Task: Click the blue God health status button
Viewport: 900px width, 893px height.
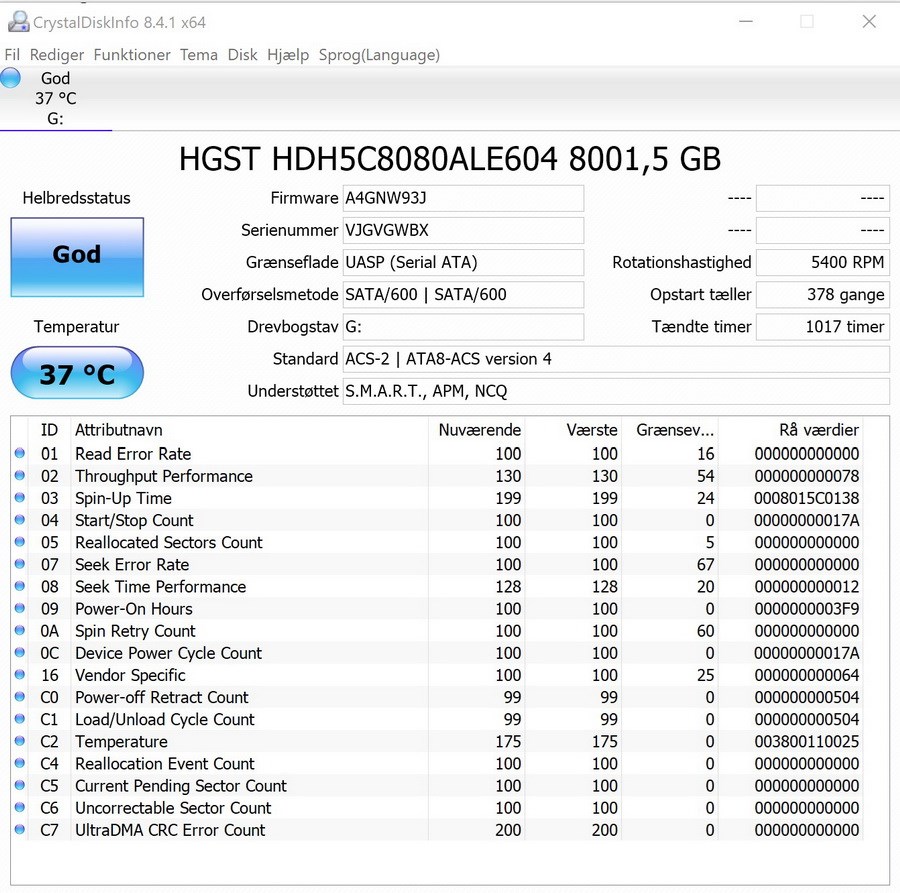Action: [77, 256]
